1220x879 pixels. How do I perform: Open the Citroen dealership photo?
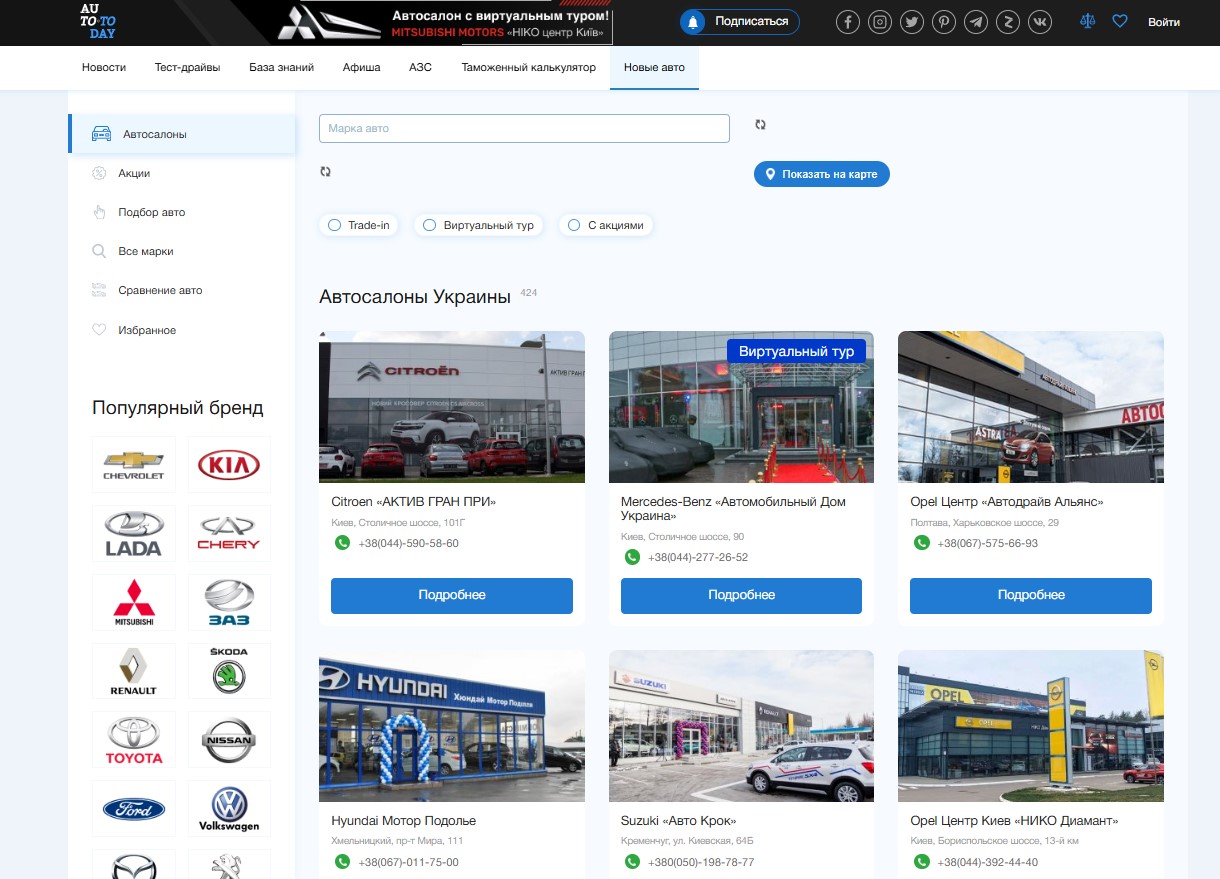(x=452, y=407)
